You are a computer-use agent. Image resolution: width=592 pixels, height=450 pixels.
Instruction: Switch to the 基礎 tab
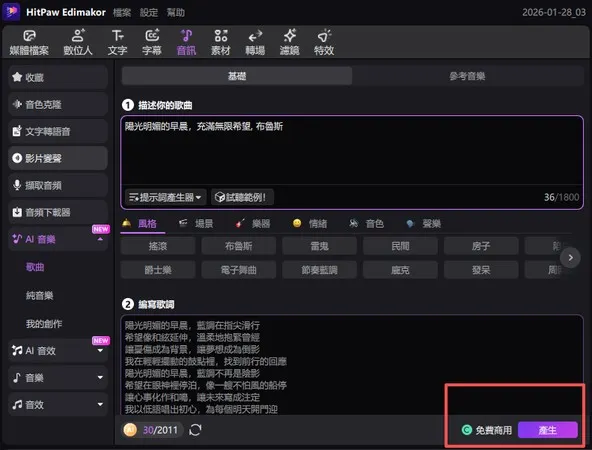pyautogui.click(x=237, y=76)
